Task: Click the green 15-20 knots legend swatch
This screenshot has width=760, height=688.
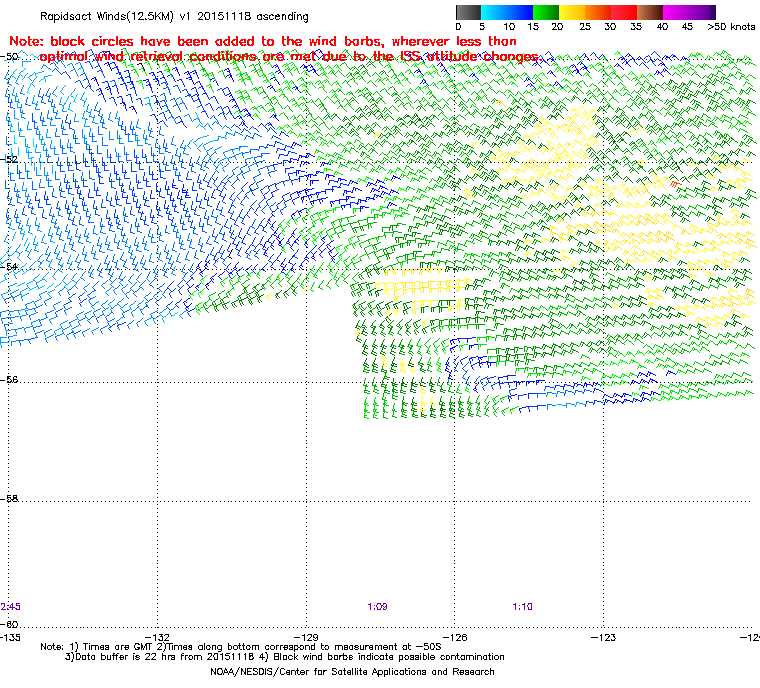Action: [x=546, y=12]
